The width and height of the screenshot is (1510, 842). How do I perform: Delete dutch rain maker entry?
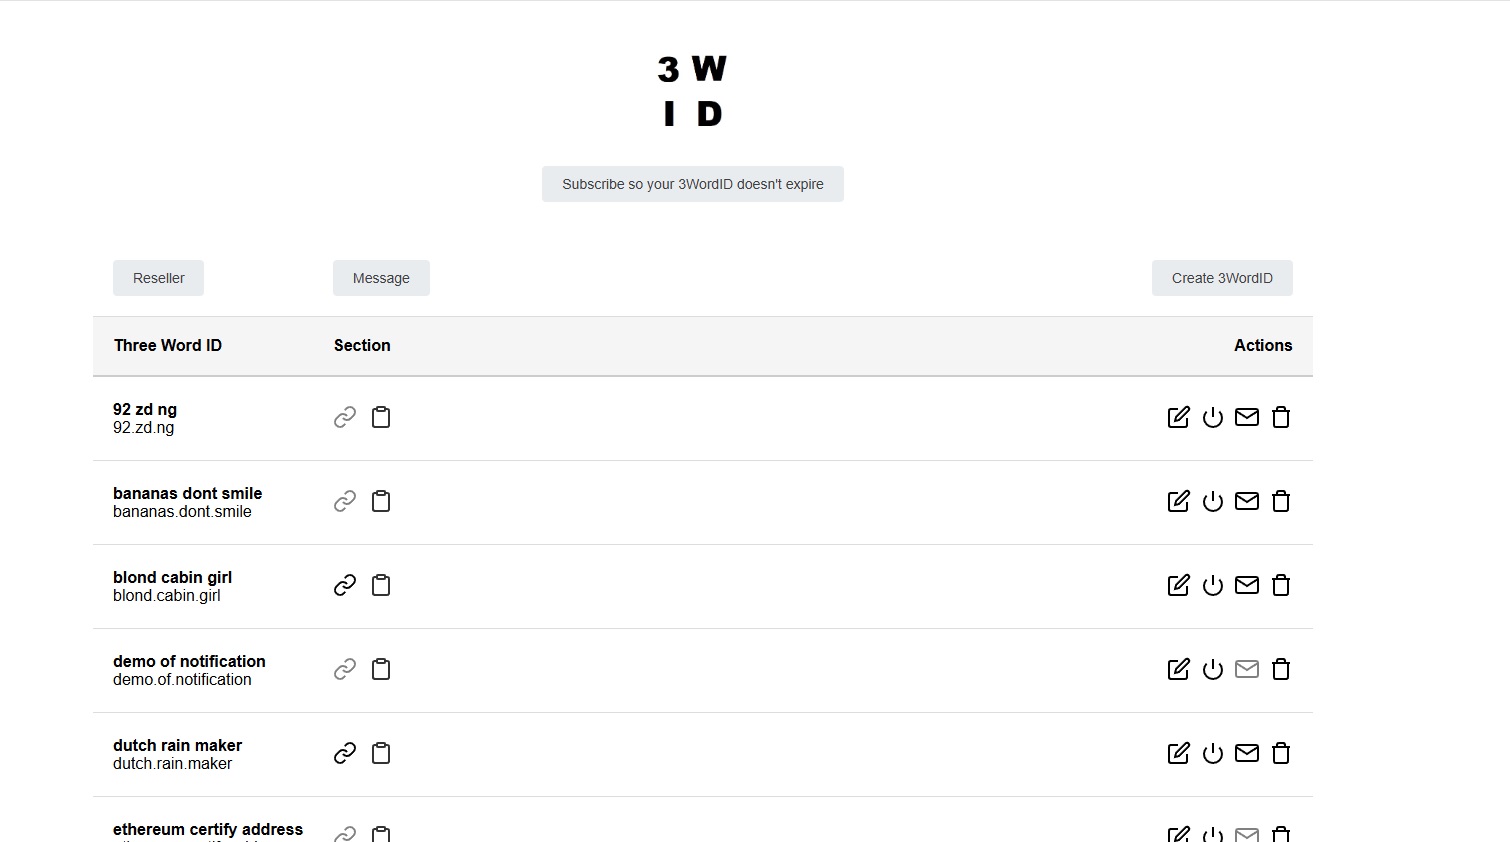pos(1281,753)
